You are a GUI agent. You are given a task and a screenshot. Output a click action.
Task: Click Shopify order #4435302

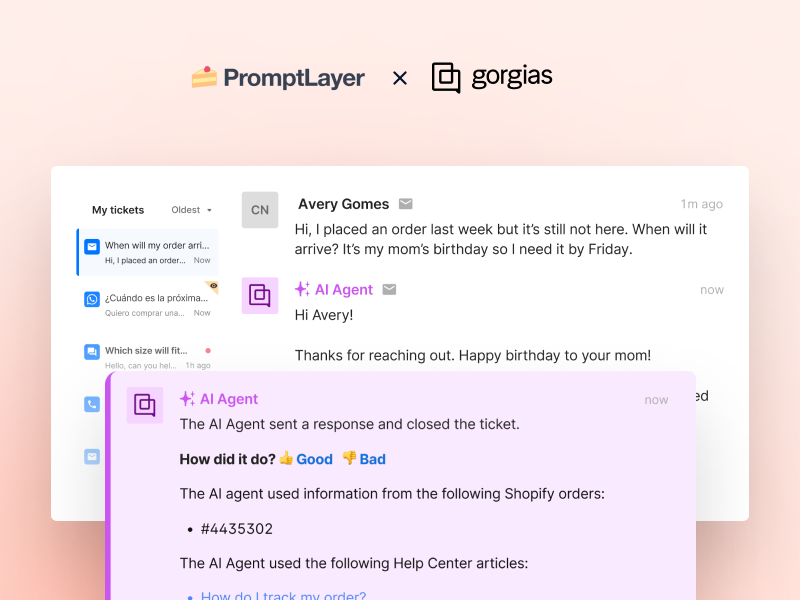pyautogui.click(x=237, y=529)
